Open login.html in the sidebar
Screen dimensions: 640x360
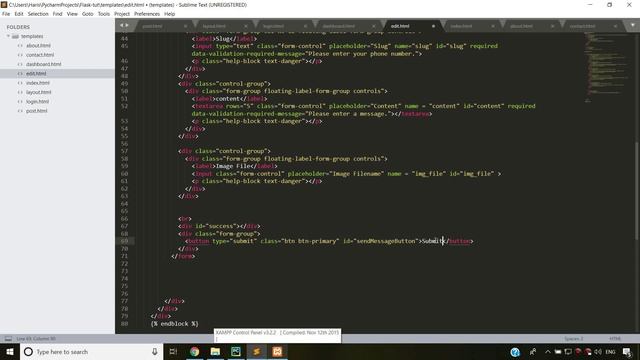pos(37,101)
